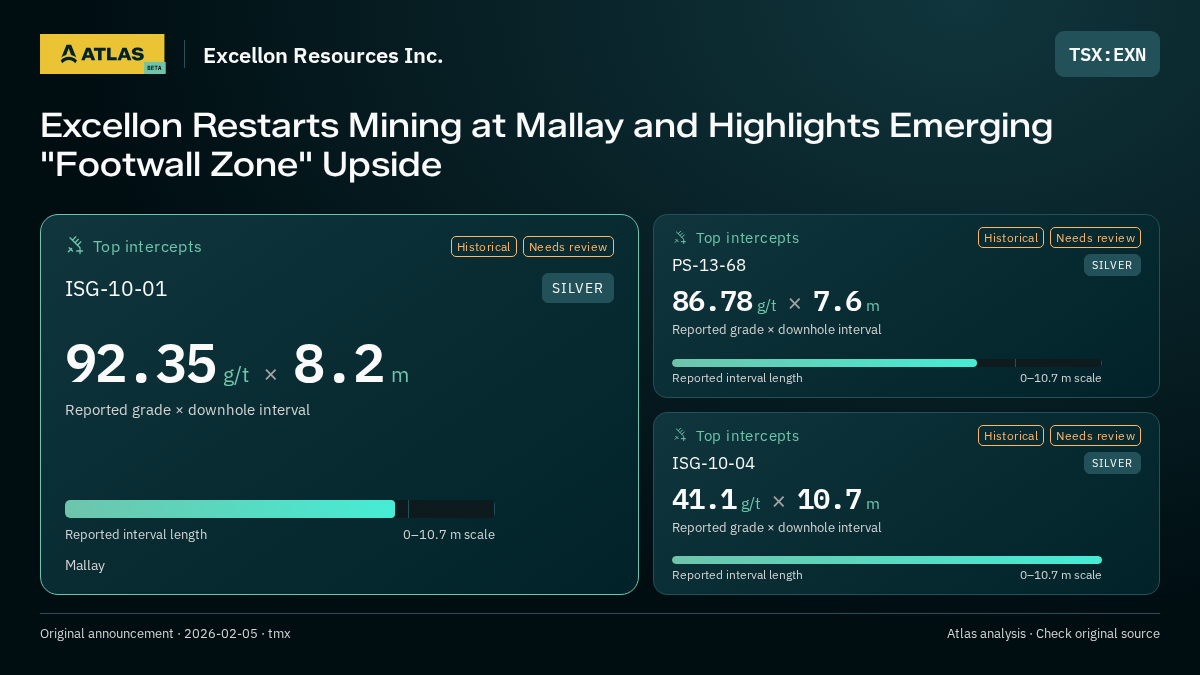
Task: Click the TSX:EXN ticker badge
Action: pyautogui.click(x=1107, y=54)
